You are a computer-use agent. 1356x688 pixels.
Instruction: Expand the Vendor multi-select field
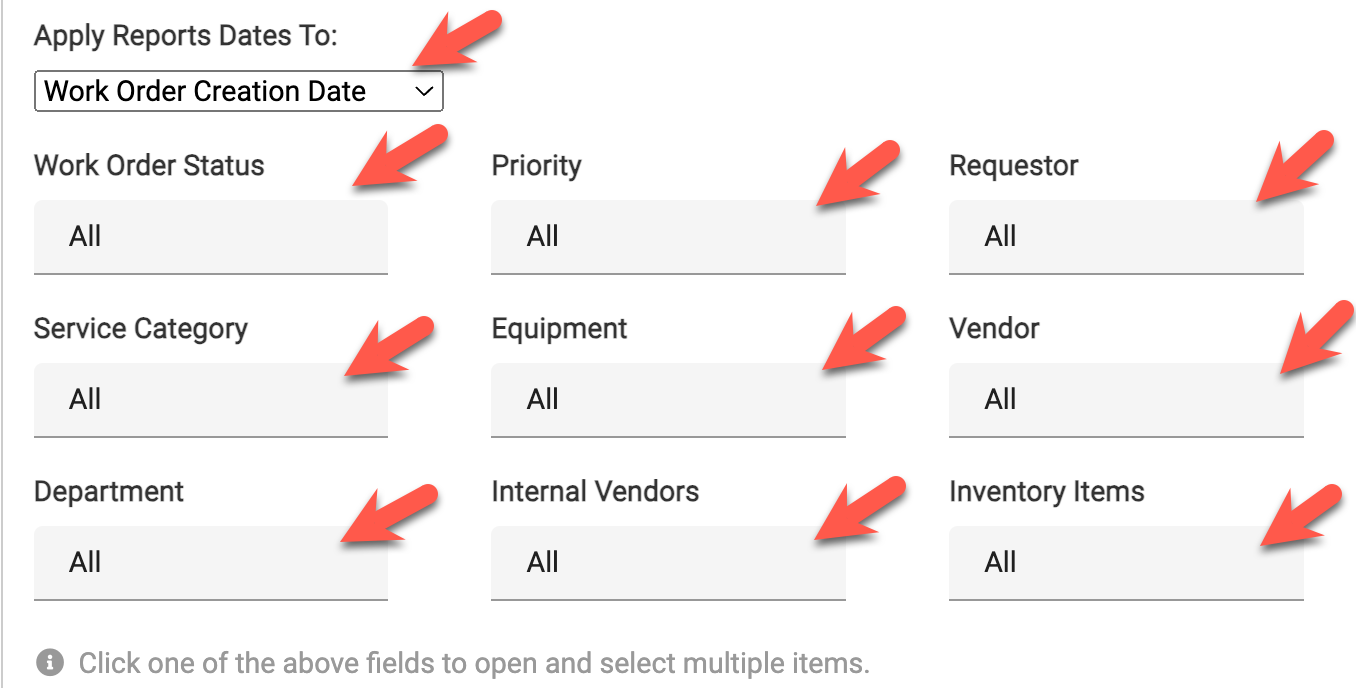1125,400
